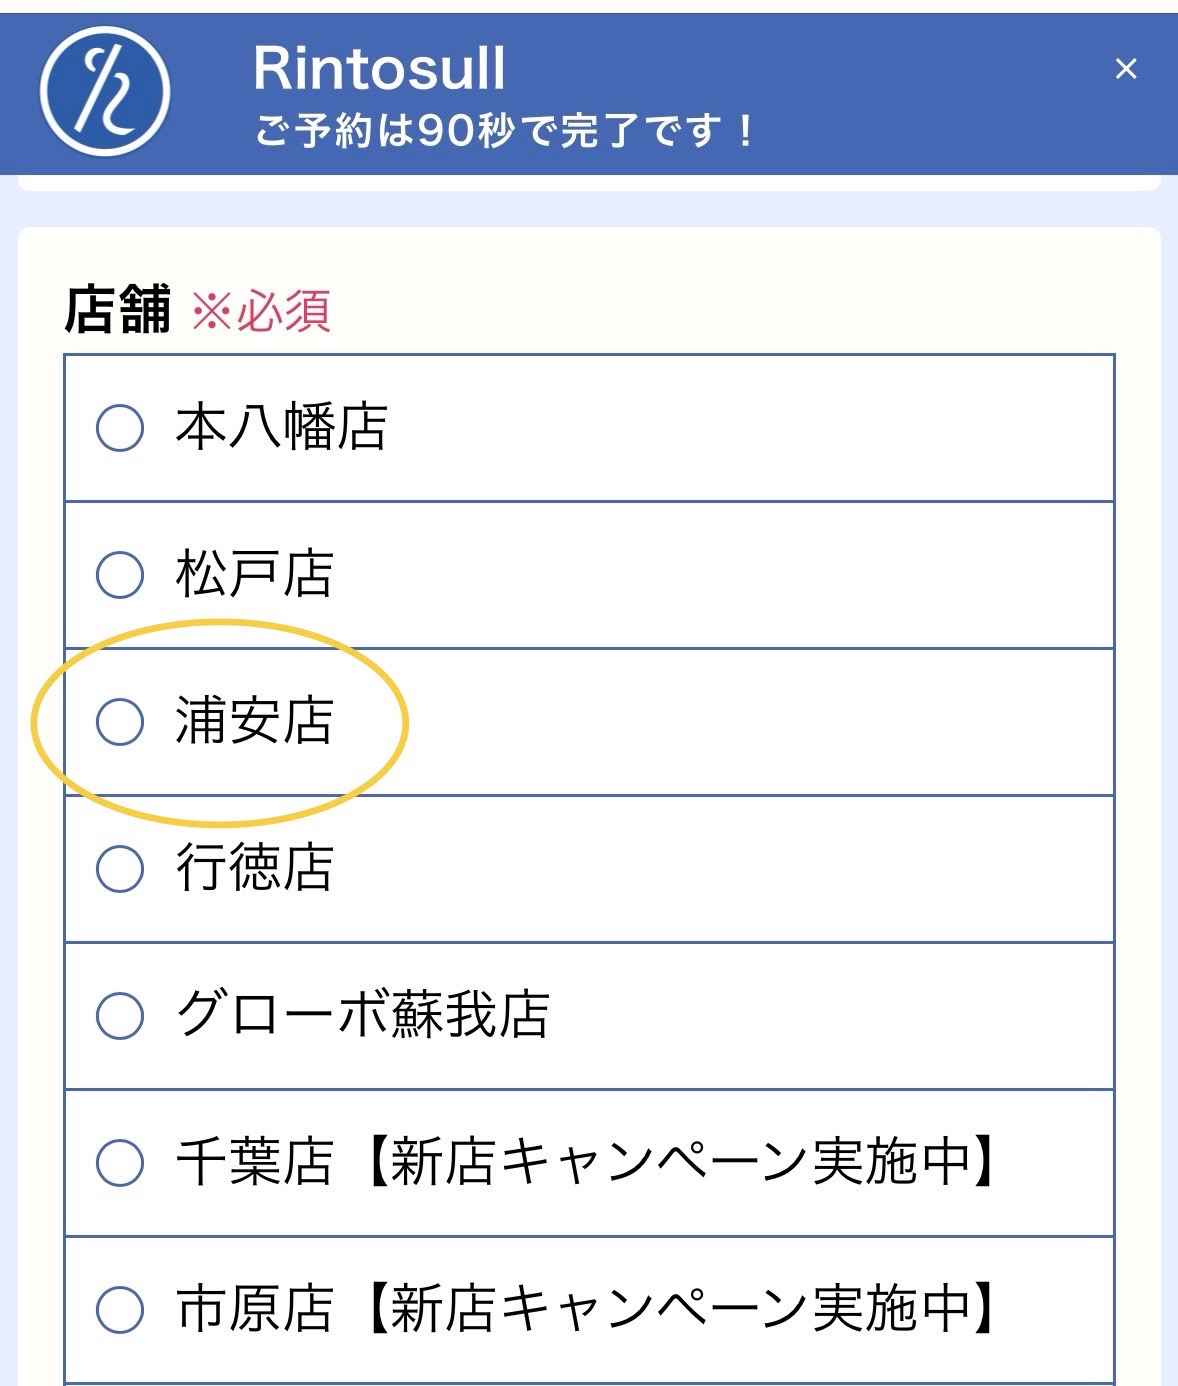Click the 行徳店 store label text

click(x=254, y=867)
